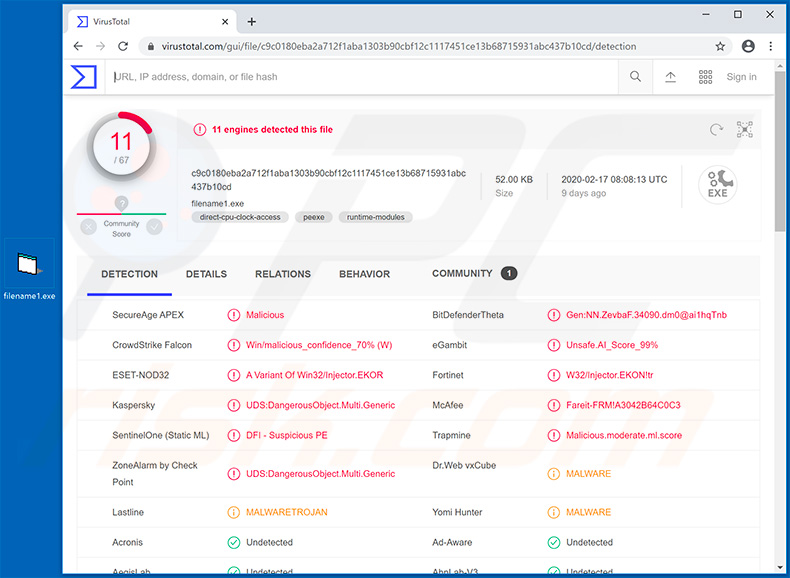Click DFI - Suspicious PE result
Viewport: 790px width, 578px height.
[x=287, y=435]
